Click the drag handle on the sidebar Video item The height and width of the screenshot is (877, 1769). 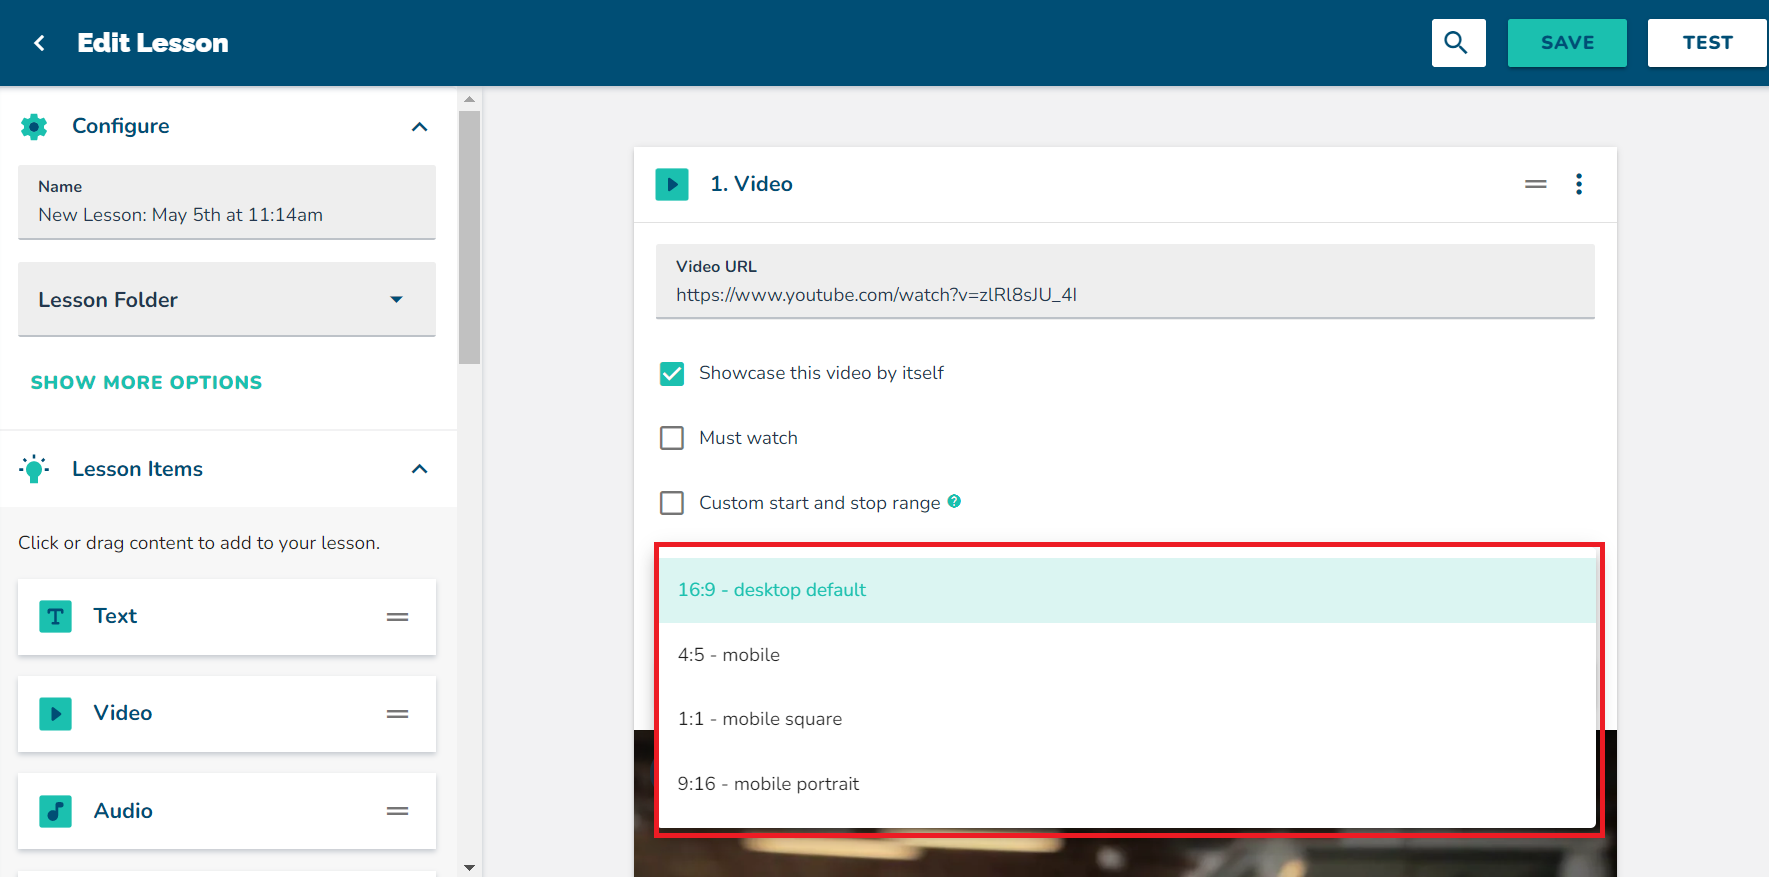coord(397,714)
